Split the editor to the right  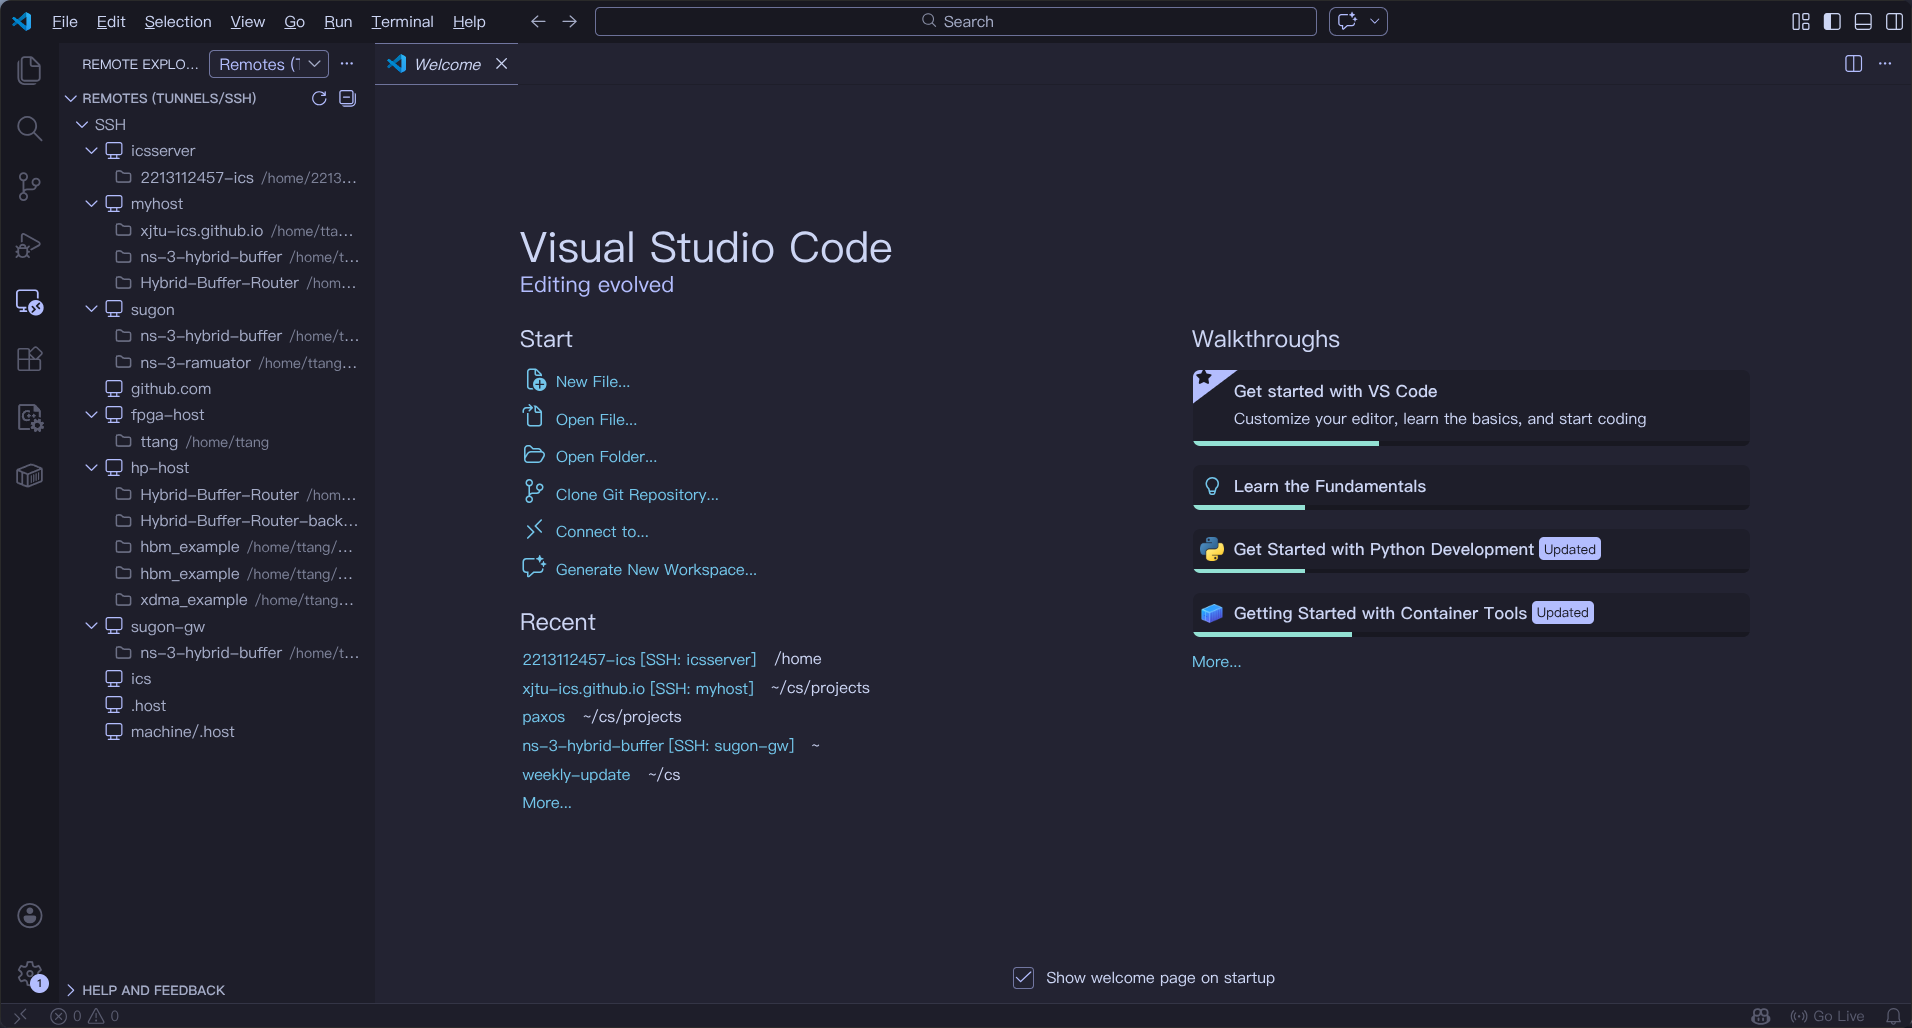coord(1853,64)
